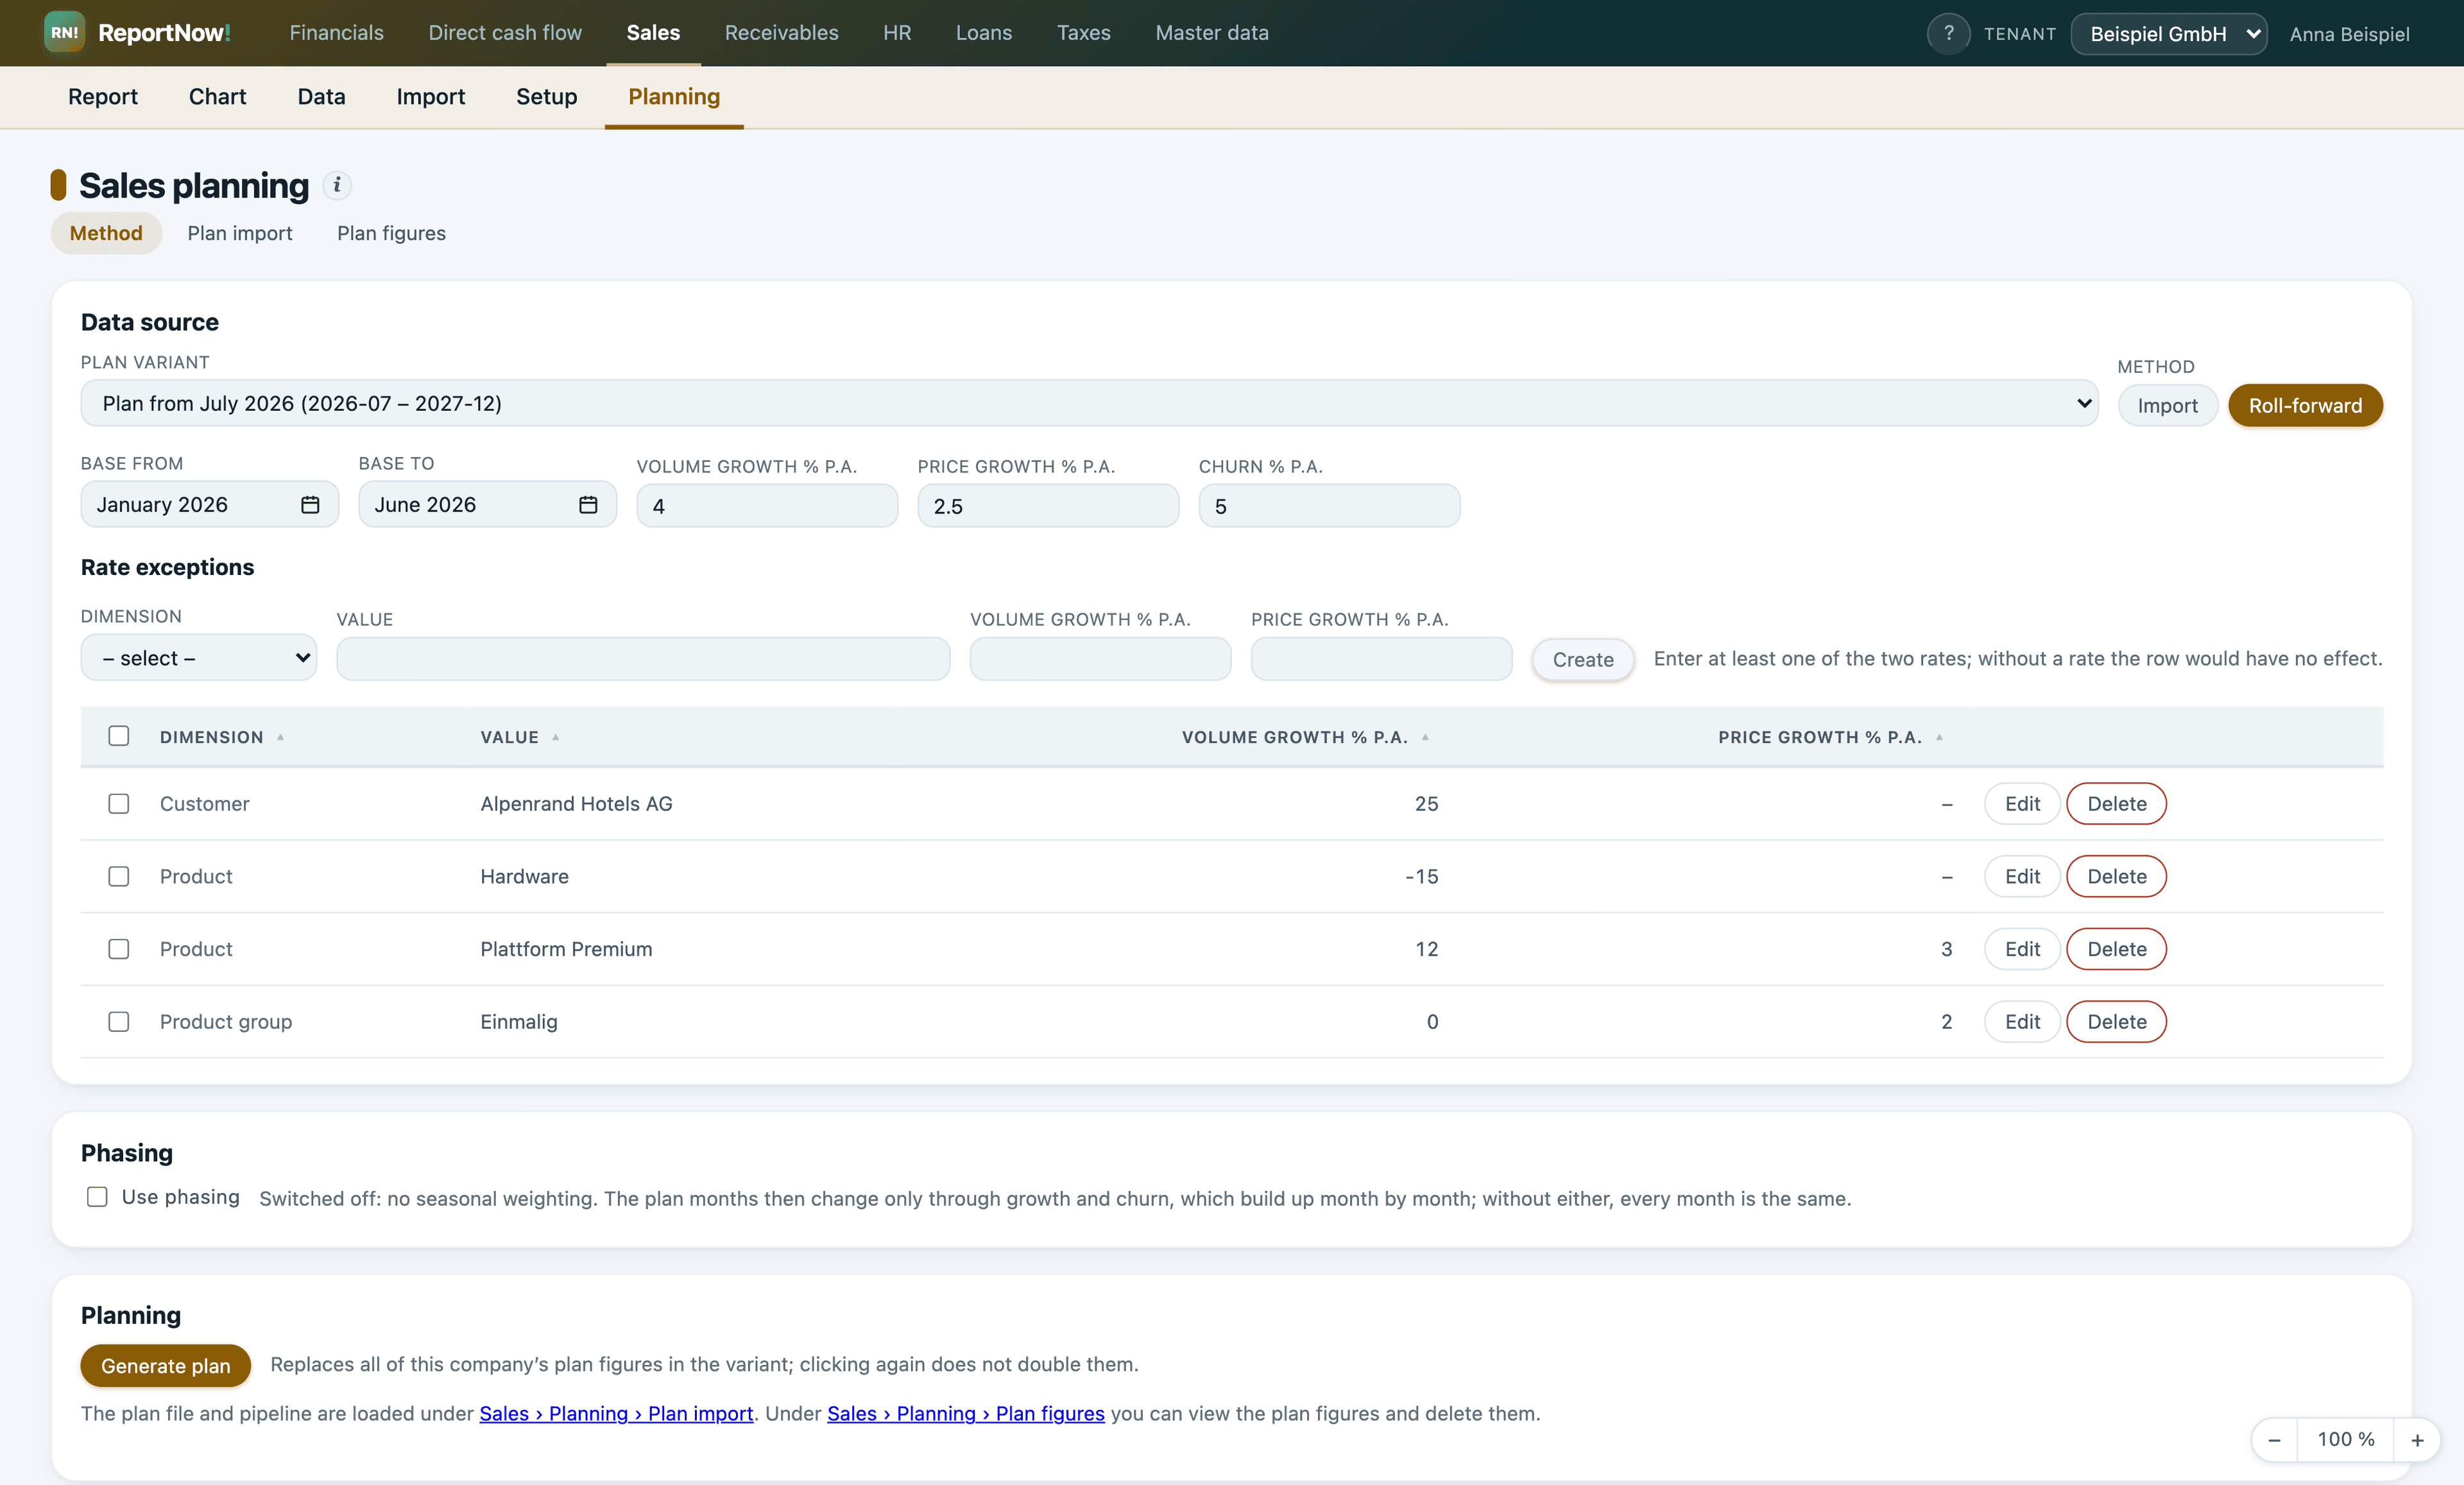2464x1485 pixels.
Task: Edit the Hardware exception
Action: [x=2022, y=877]
